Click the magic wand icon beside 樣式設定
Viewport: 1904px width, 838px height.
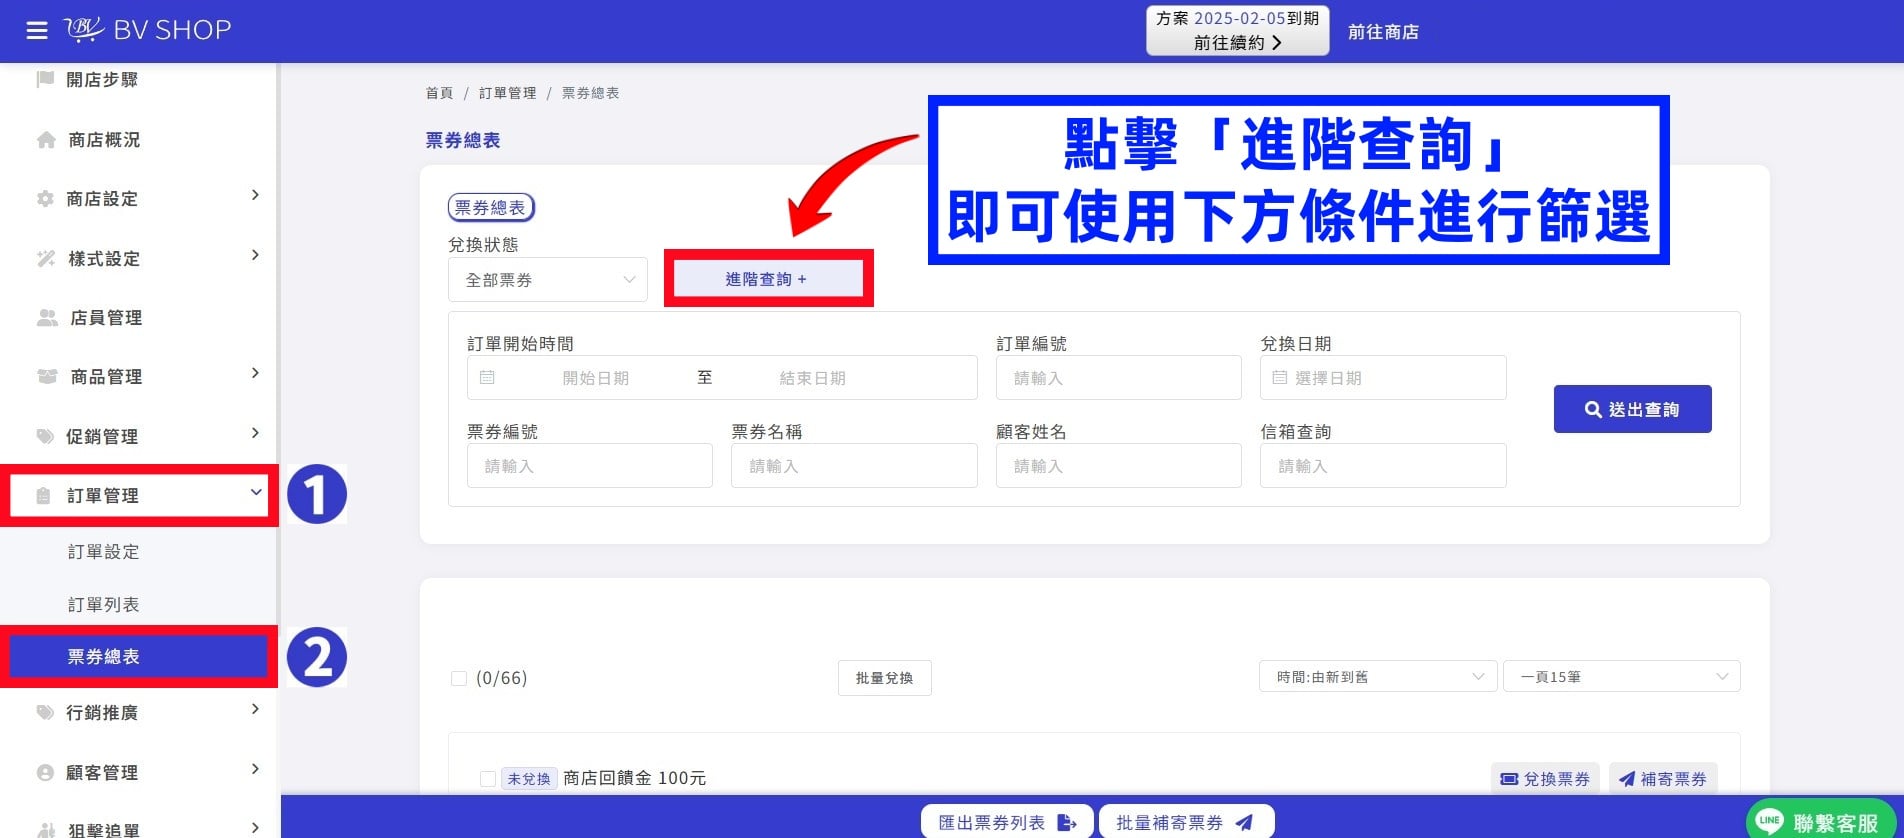pyautogui.click(x=46, y=259)
